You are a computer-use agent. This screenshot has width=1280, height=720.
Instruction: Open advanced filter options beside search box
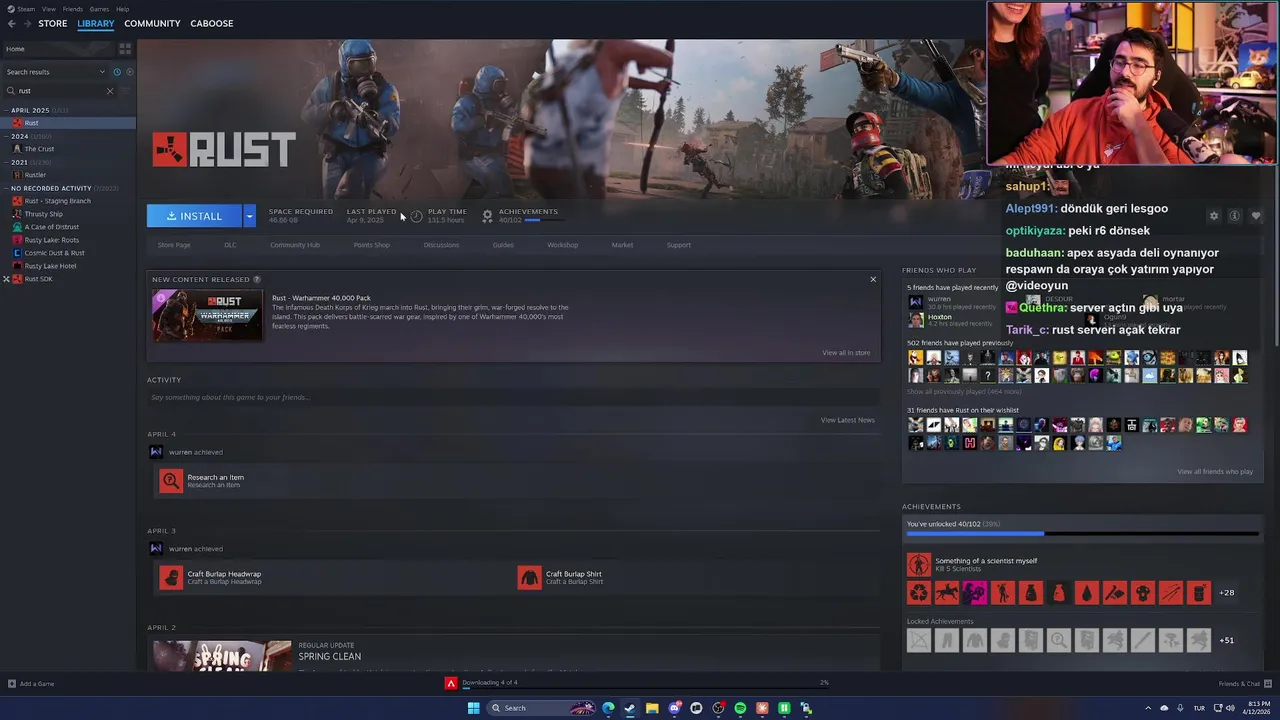click(x=126, y=91)
